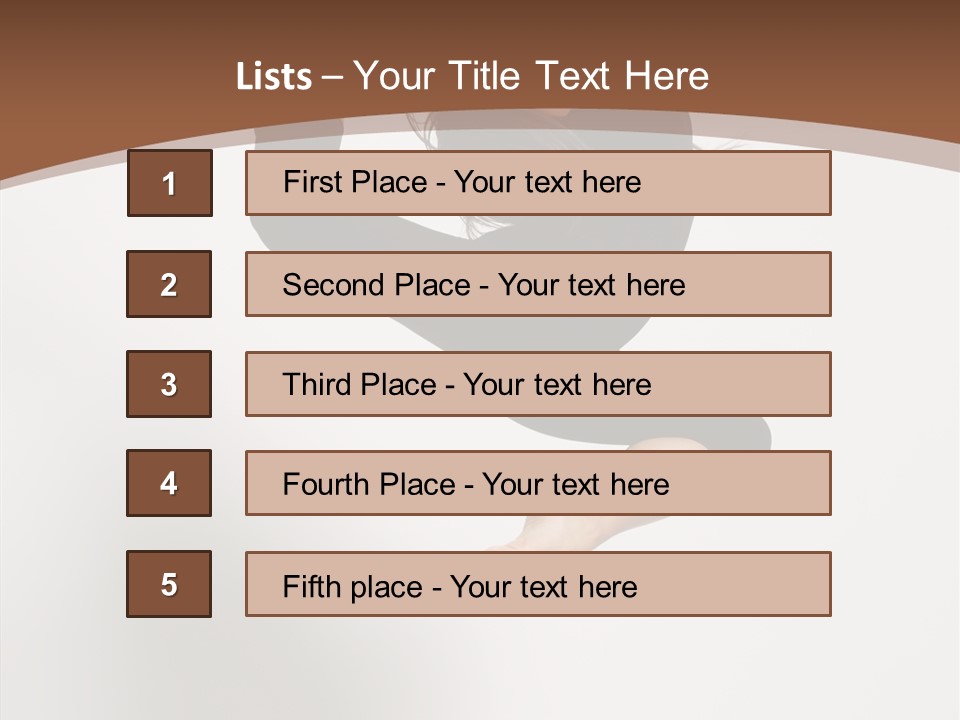Click the "First Place - Your text here" bar
Image resolution: width=960 pixels, height=720 pixels.
pyautogui.click(x=538, y=183)
